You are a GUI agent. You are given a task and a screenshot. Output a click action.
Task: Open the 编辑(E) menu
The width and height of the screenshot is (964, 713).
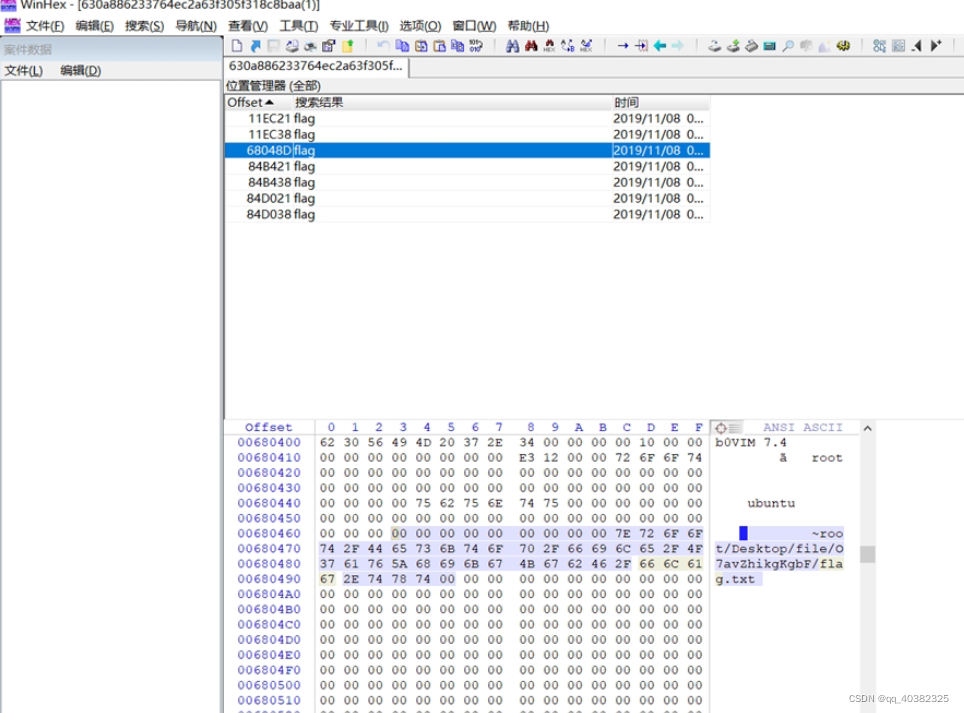point(95,26)
